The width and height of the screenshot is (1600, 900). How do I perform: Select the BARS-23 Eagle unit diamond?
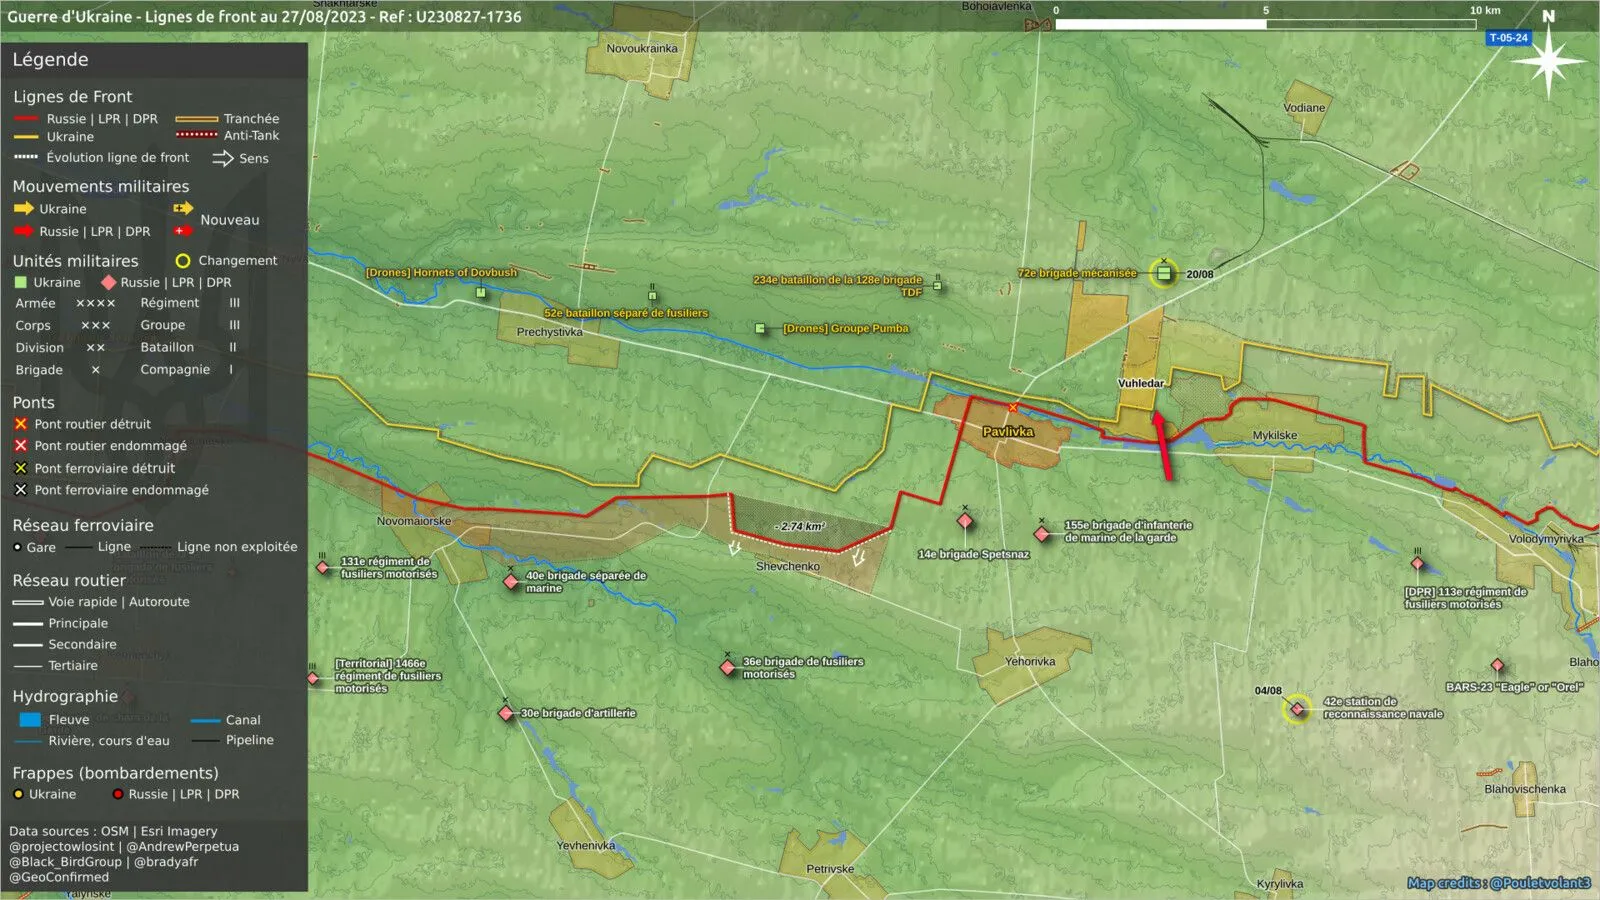click(1497, 665)
